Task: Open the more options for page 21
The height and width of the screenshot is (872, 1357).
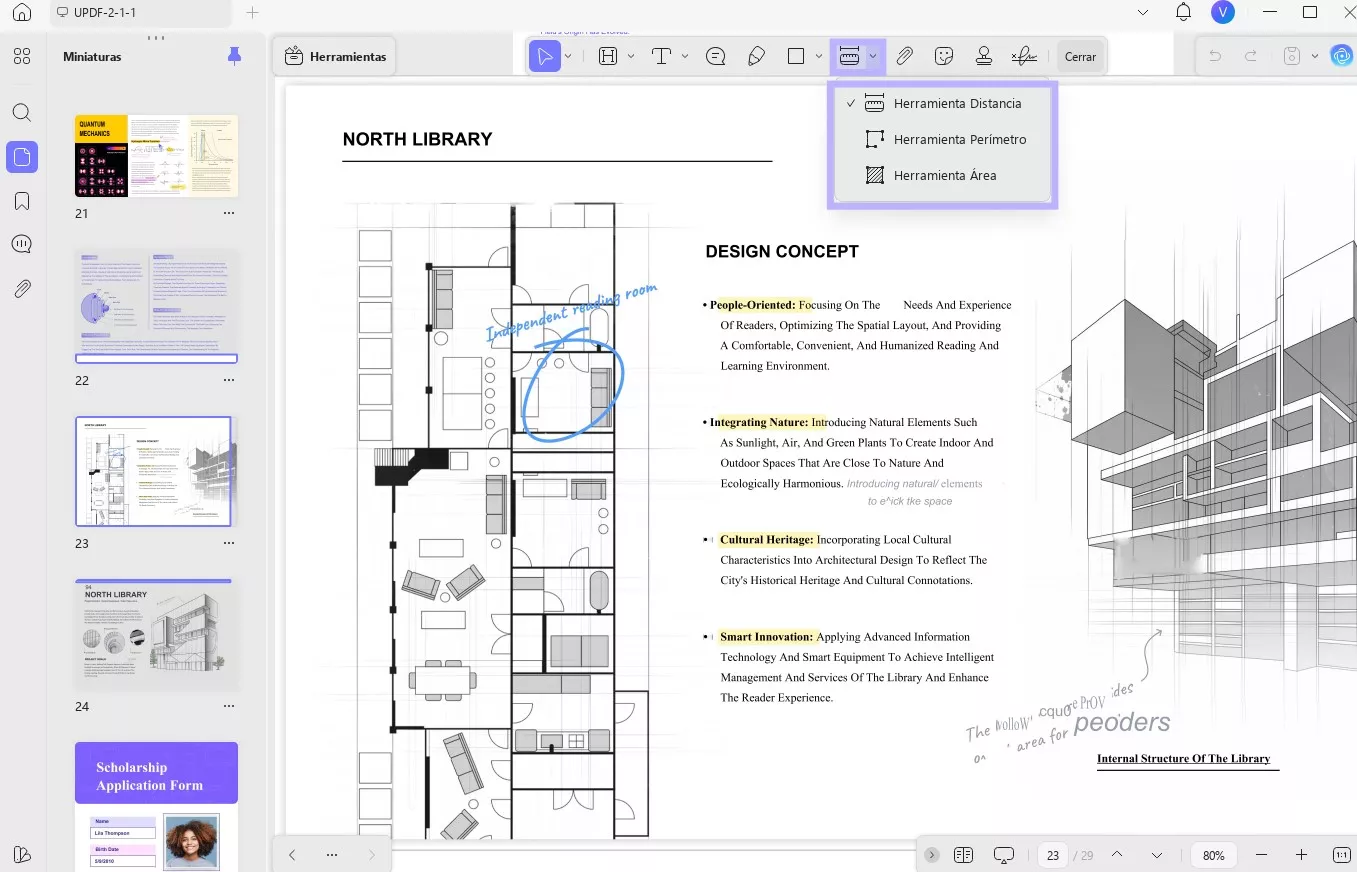Action: (x=229, y=214)
